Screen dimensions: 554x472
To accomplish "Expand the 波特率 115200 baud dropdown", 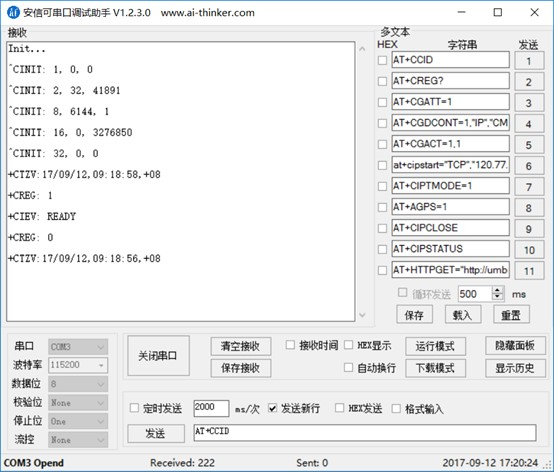I will tap(78, 365).
